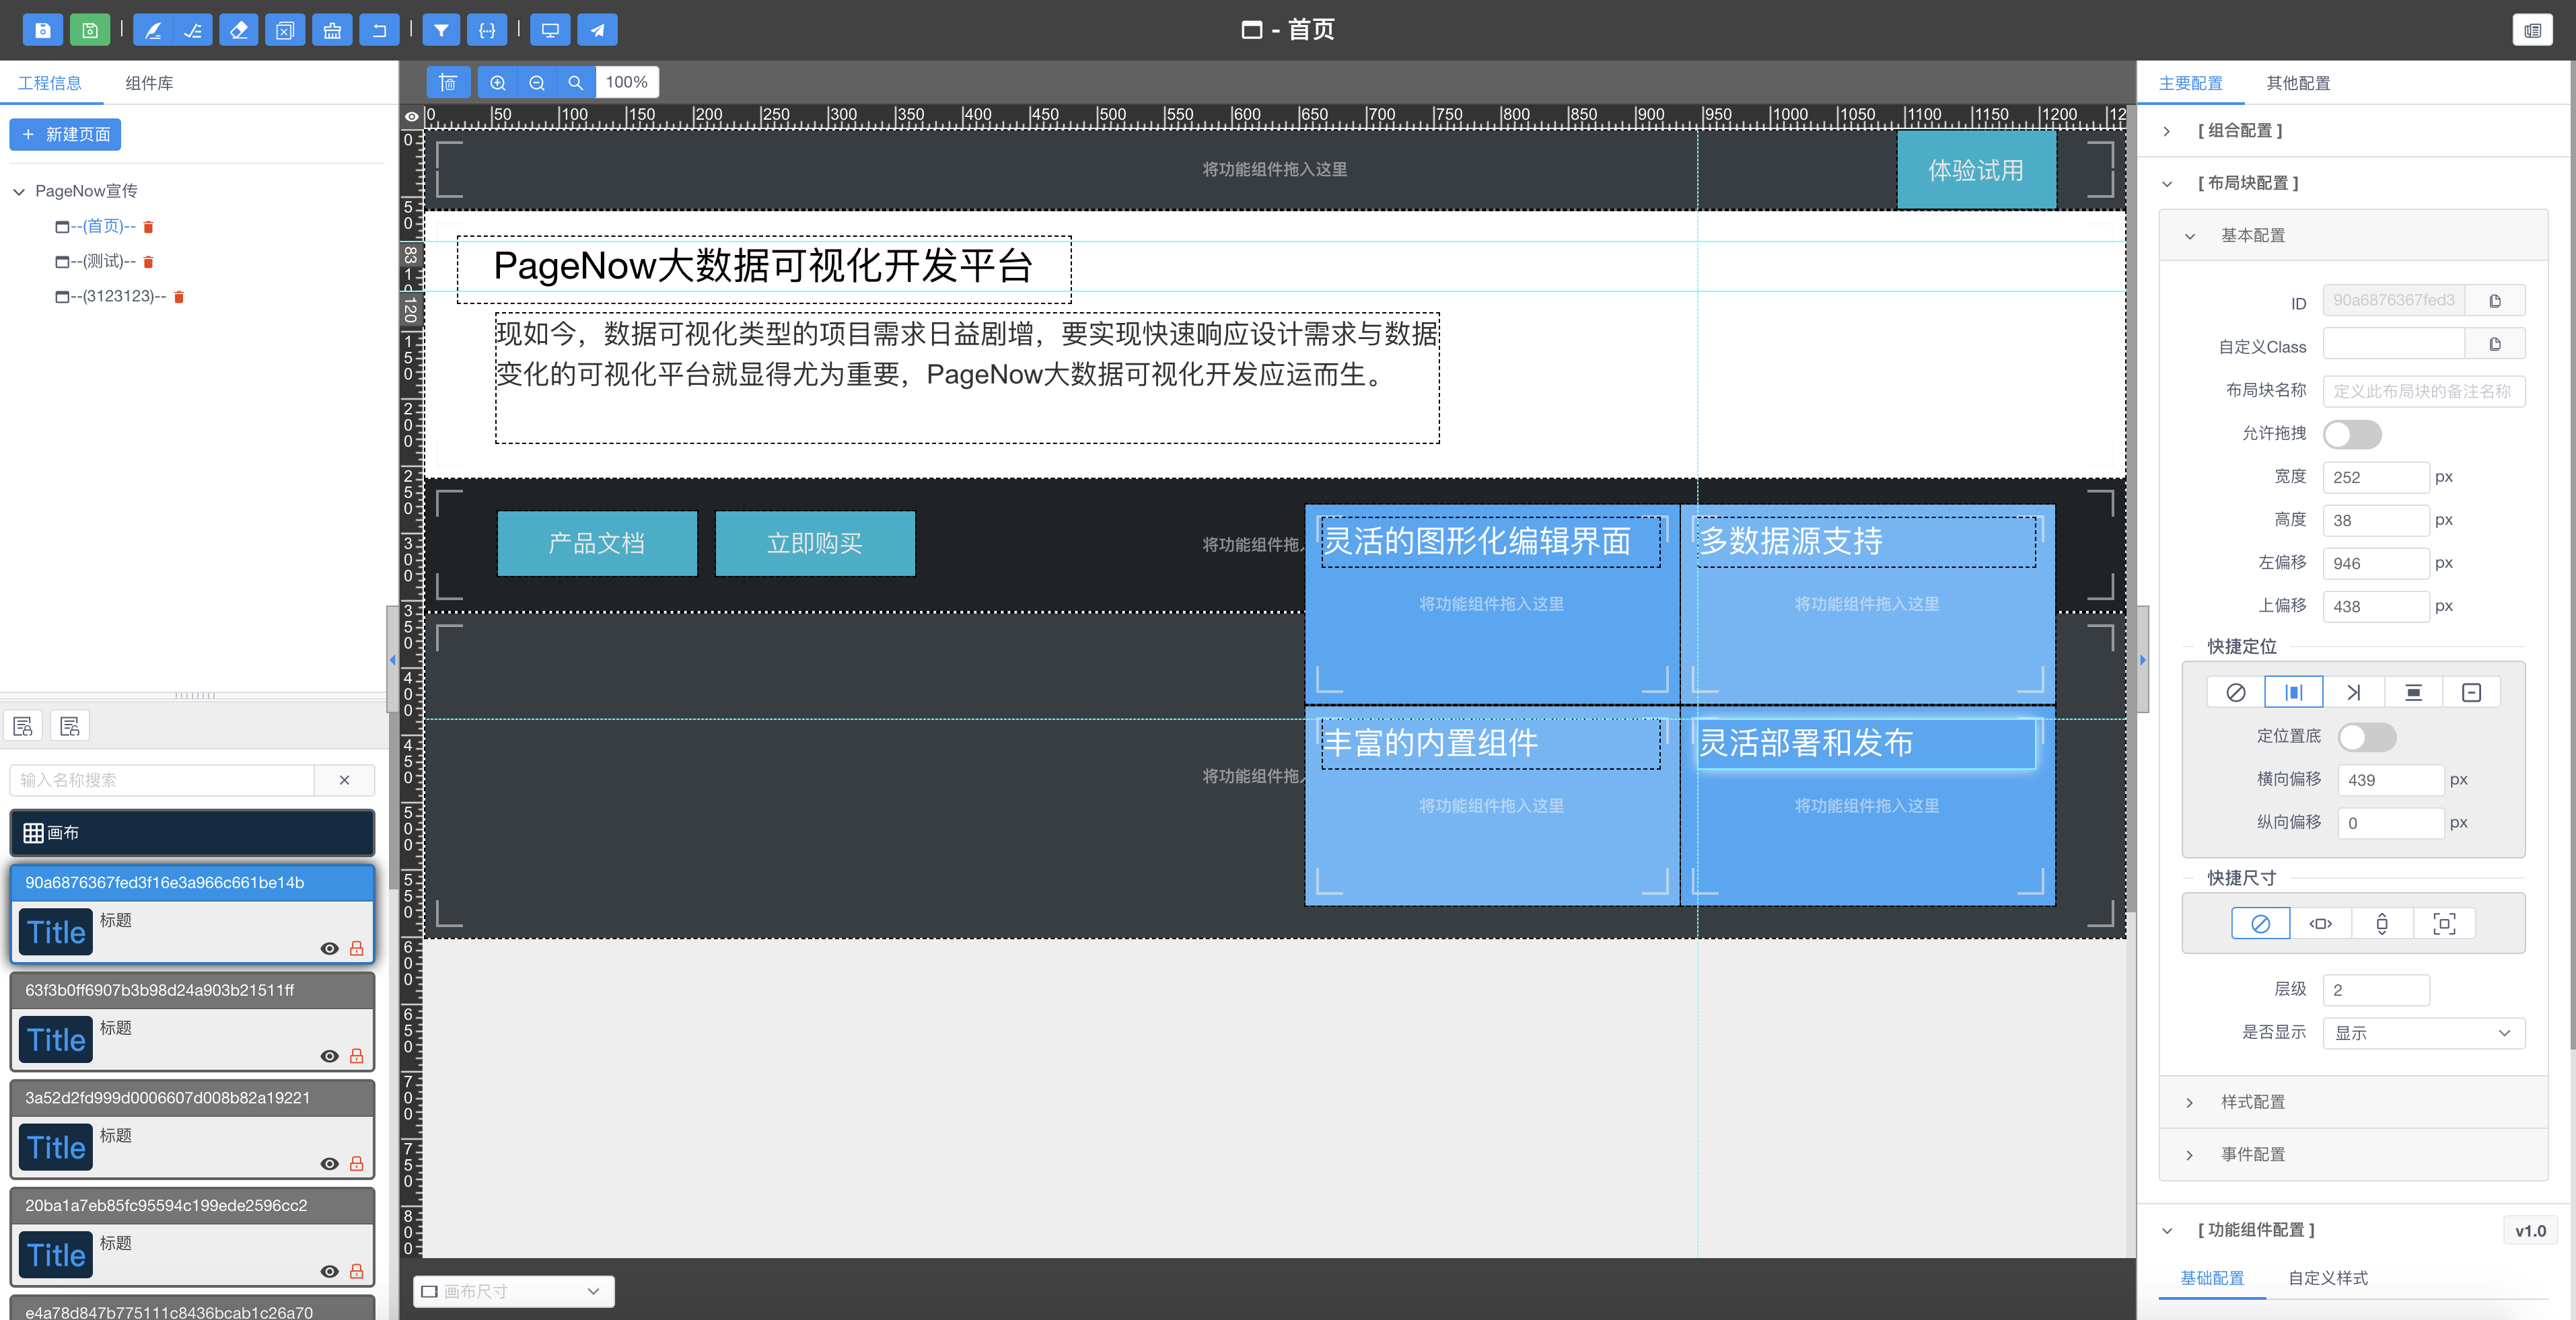Open the 主要配置 tab
2576x1320 pixels.
point(2190,83)
